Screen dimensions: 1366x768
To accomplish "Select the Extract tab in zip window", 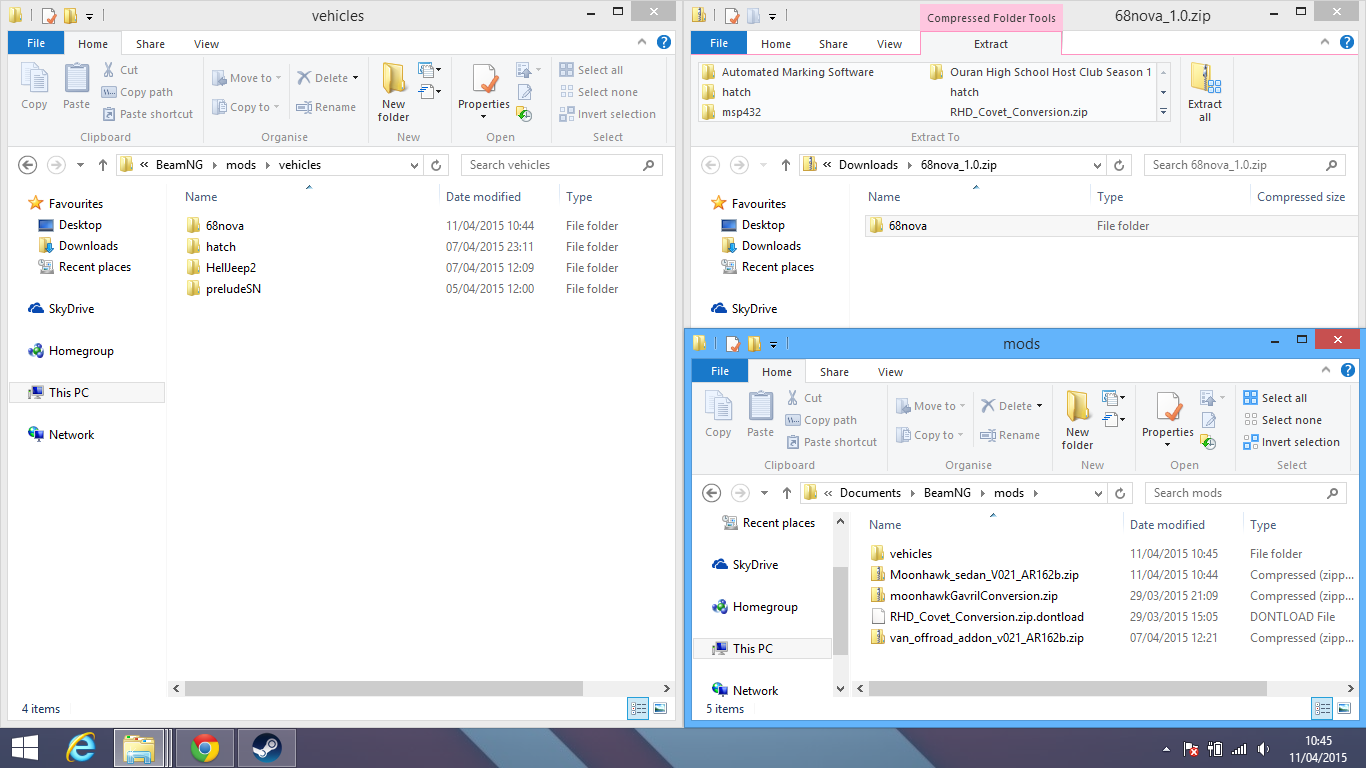I will pyautogui.click(x=991, y=44).
